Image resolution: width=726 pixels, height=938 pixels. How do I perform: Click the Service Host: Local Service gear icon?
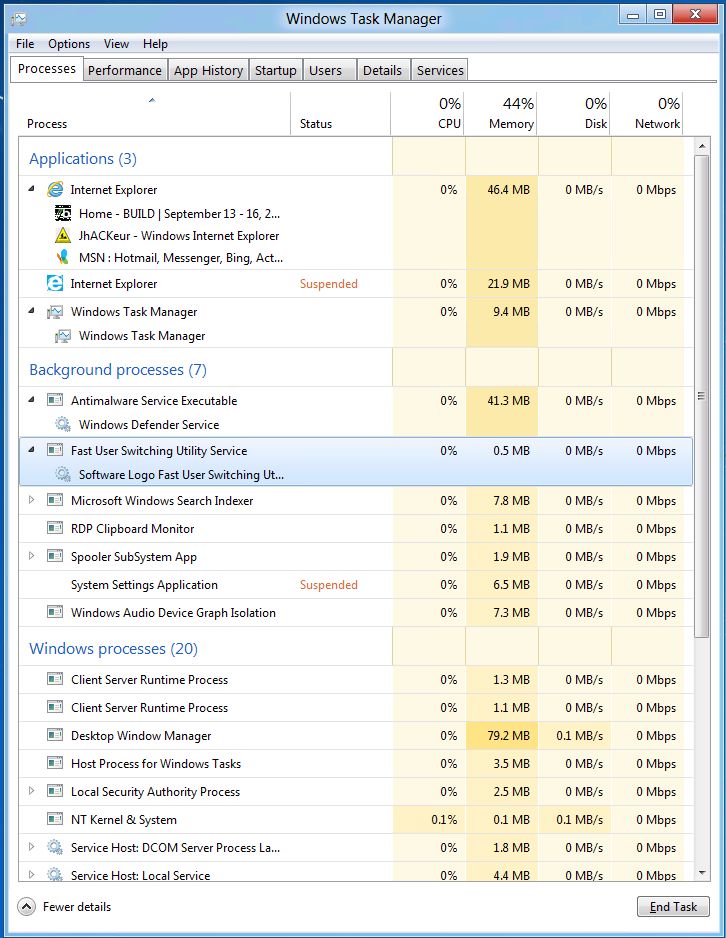pyautogui.click(x=55, y=875)
